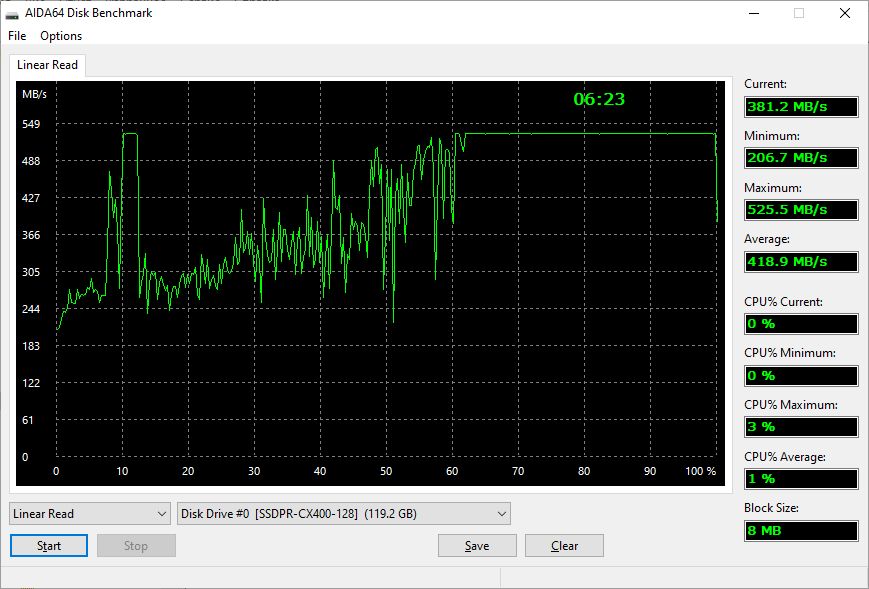Save the benchmark results

477,546
